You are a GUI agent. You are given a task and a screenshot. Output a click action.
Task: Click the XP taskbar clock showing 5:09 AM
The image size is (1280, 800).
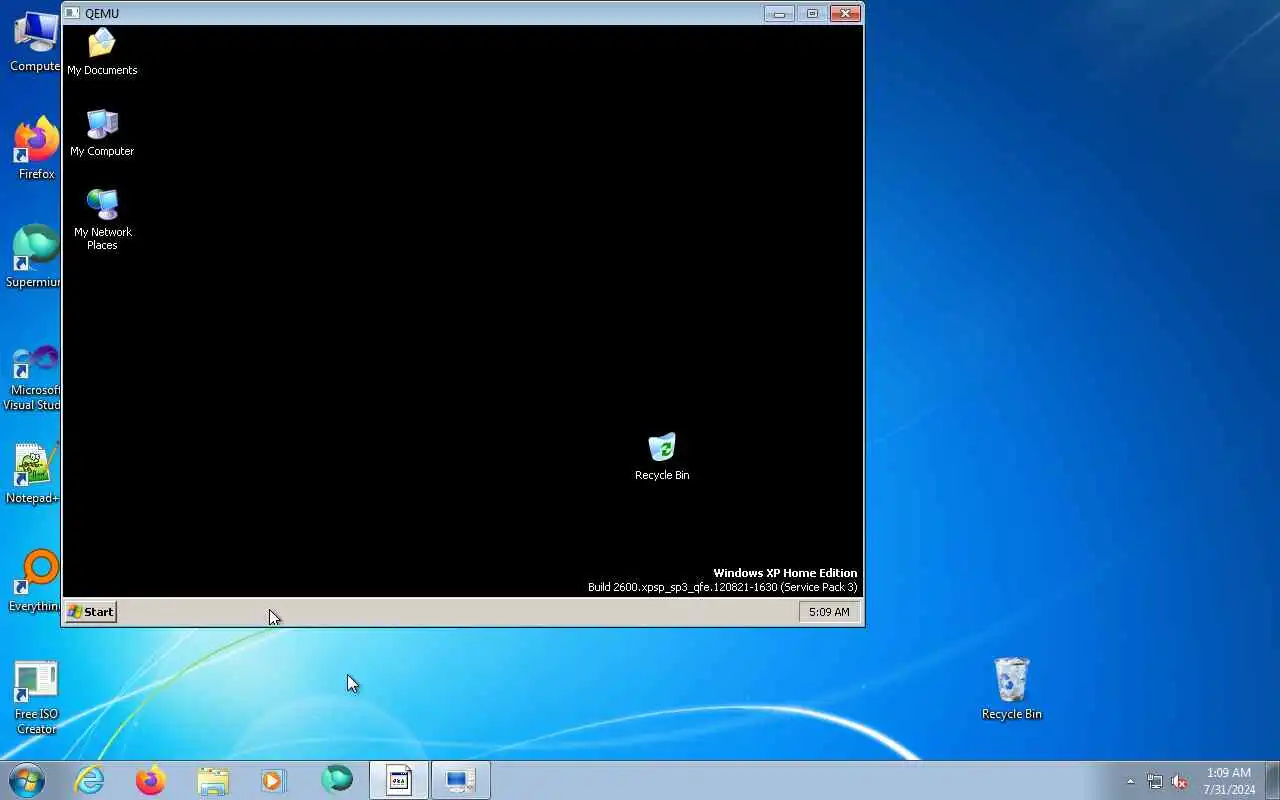(829, 612)
